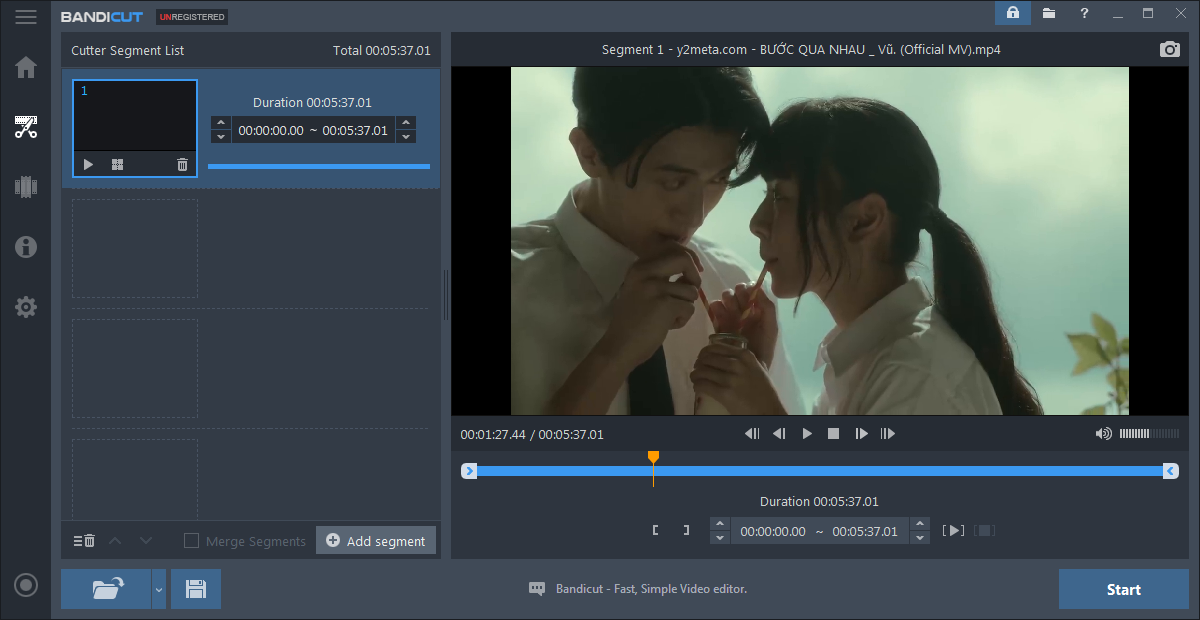Image resolution: width=1200 pixels, height=620 pixels.
Task: Go to the Home screen icon
Action: [26, 68]
